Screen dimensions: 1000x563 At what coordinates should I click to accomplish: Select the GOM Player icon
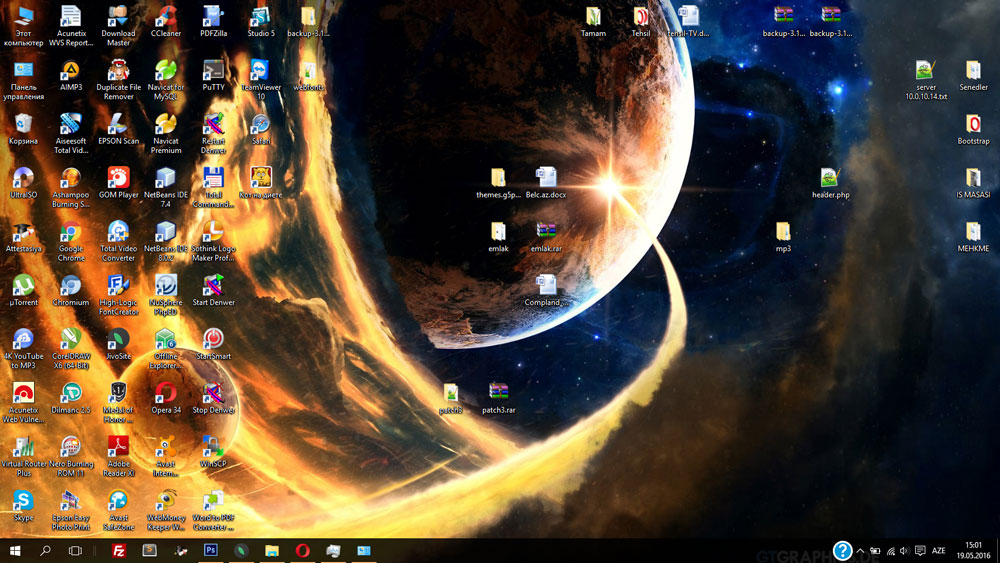pos(118,183)
